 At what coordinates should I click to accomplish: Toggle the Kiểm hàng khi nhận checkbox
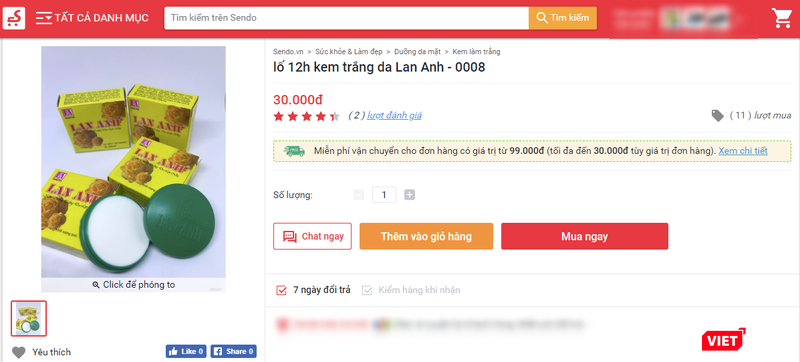(x=367, y=291)
